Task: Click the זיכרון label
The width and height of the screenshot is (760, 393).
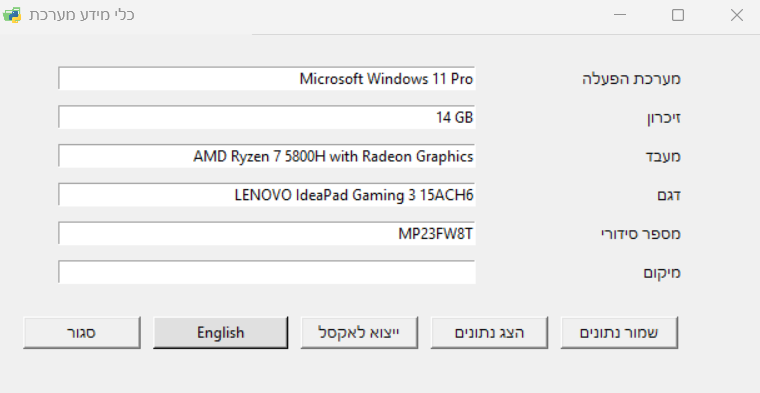Action: coord(664,118)
